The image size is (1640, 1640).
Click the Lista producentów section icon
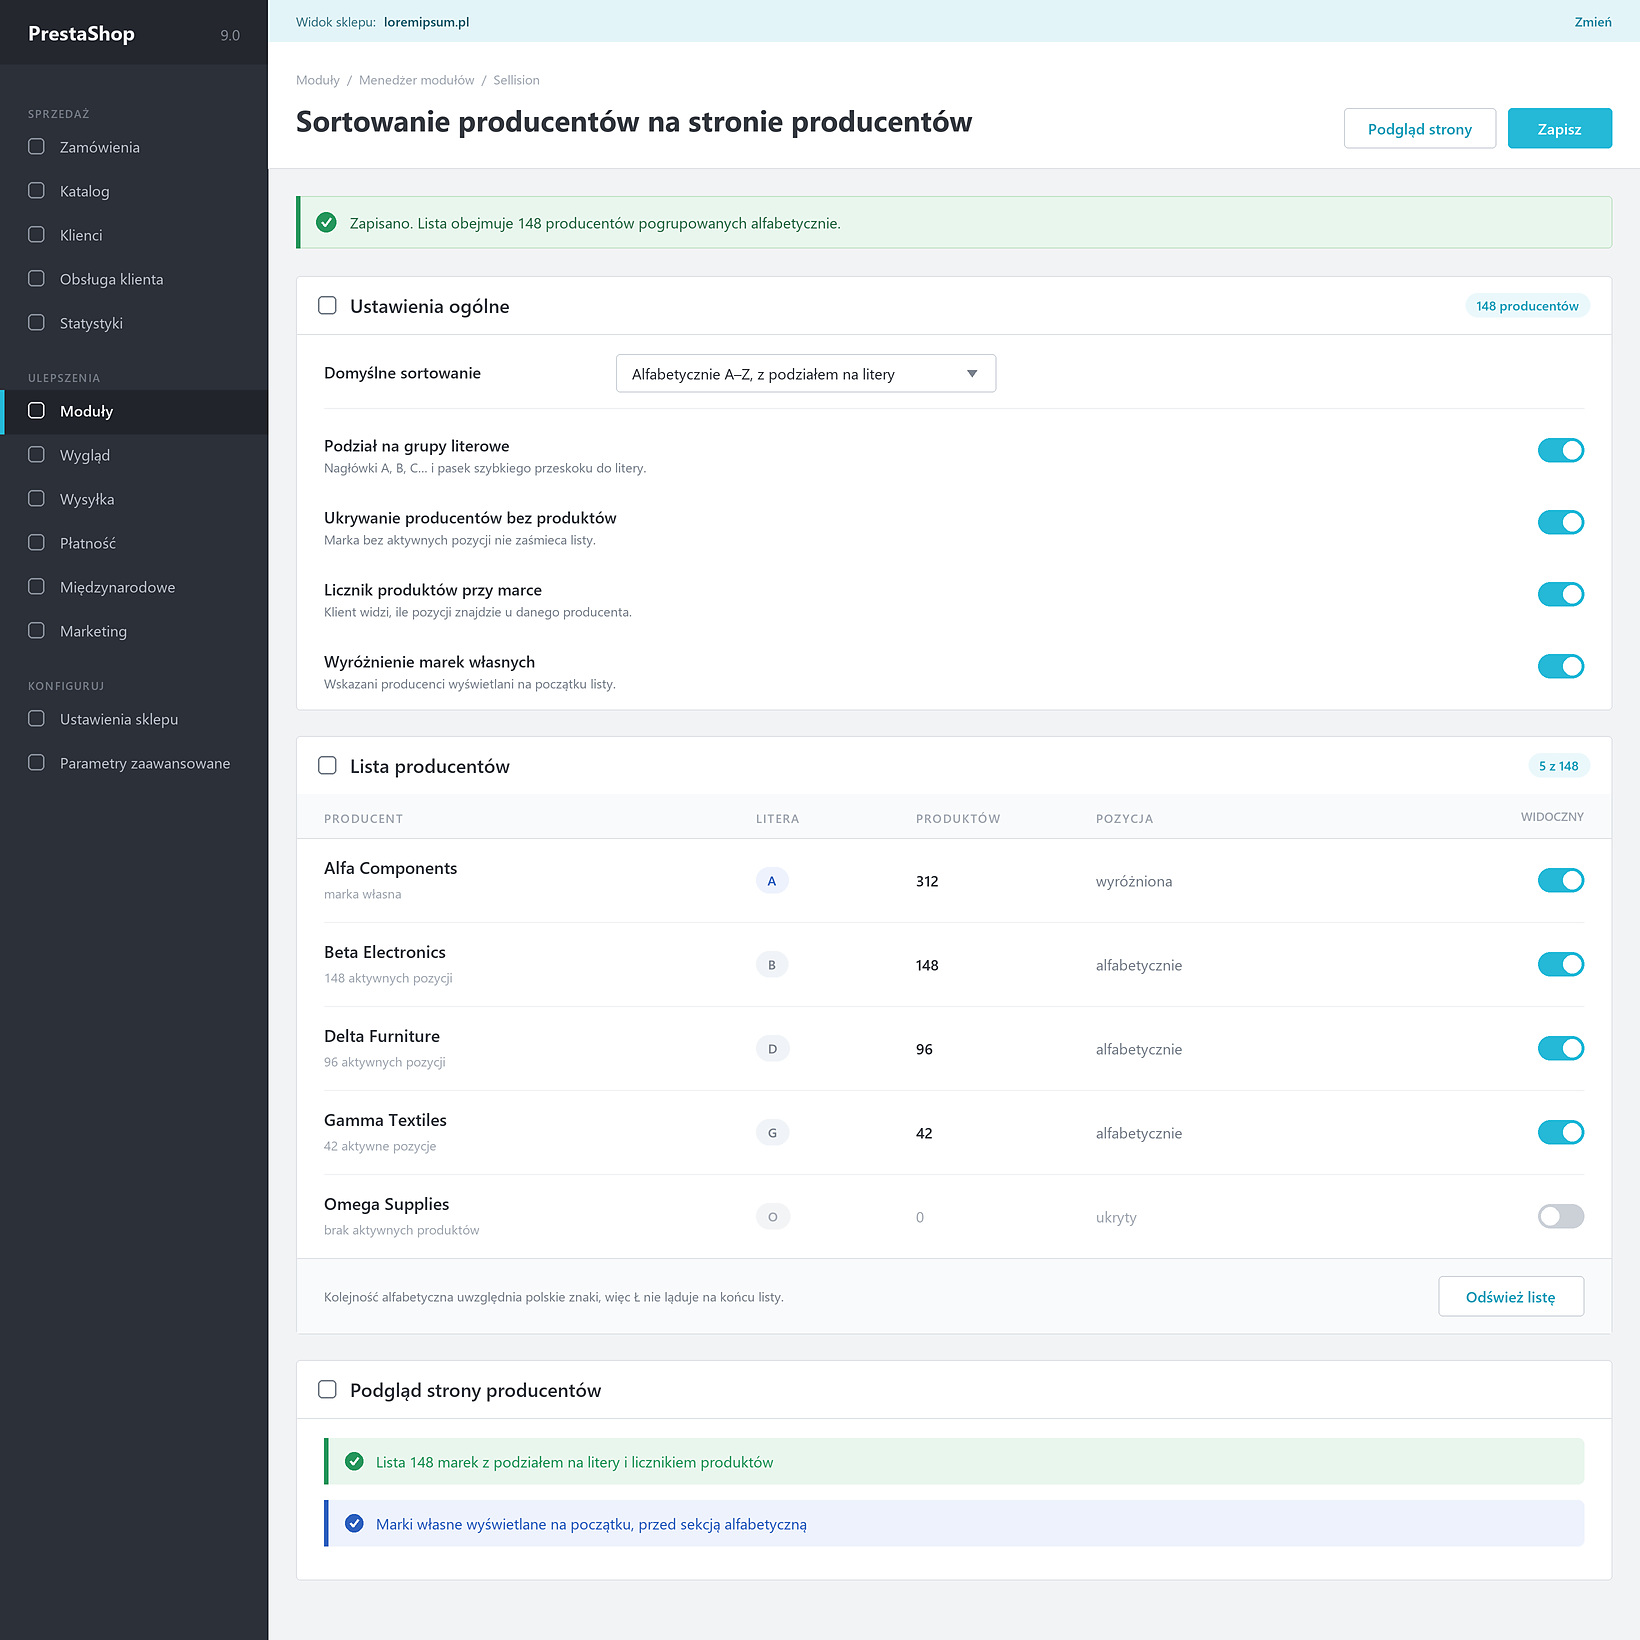tap(327, 766)
